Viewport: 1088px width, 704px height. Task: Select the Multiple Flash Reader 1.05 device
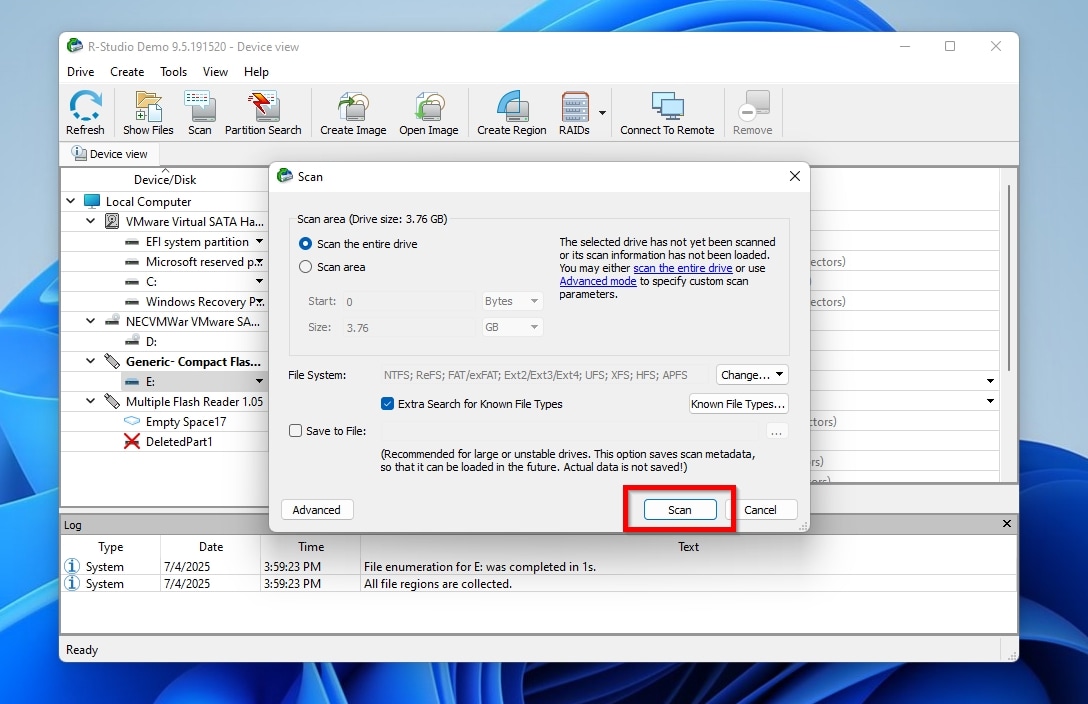click(x=194, y=402)
